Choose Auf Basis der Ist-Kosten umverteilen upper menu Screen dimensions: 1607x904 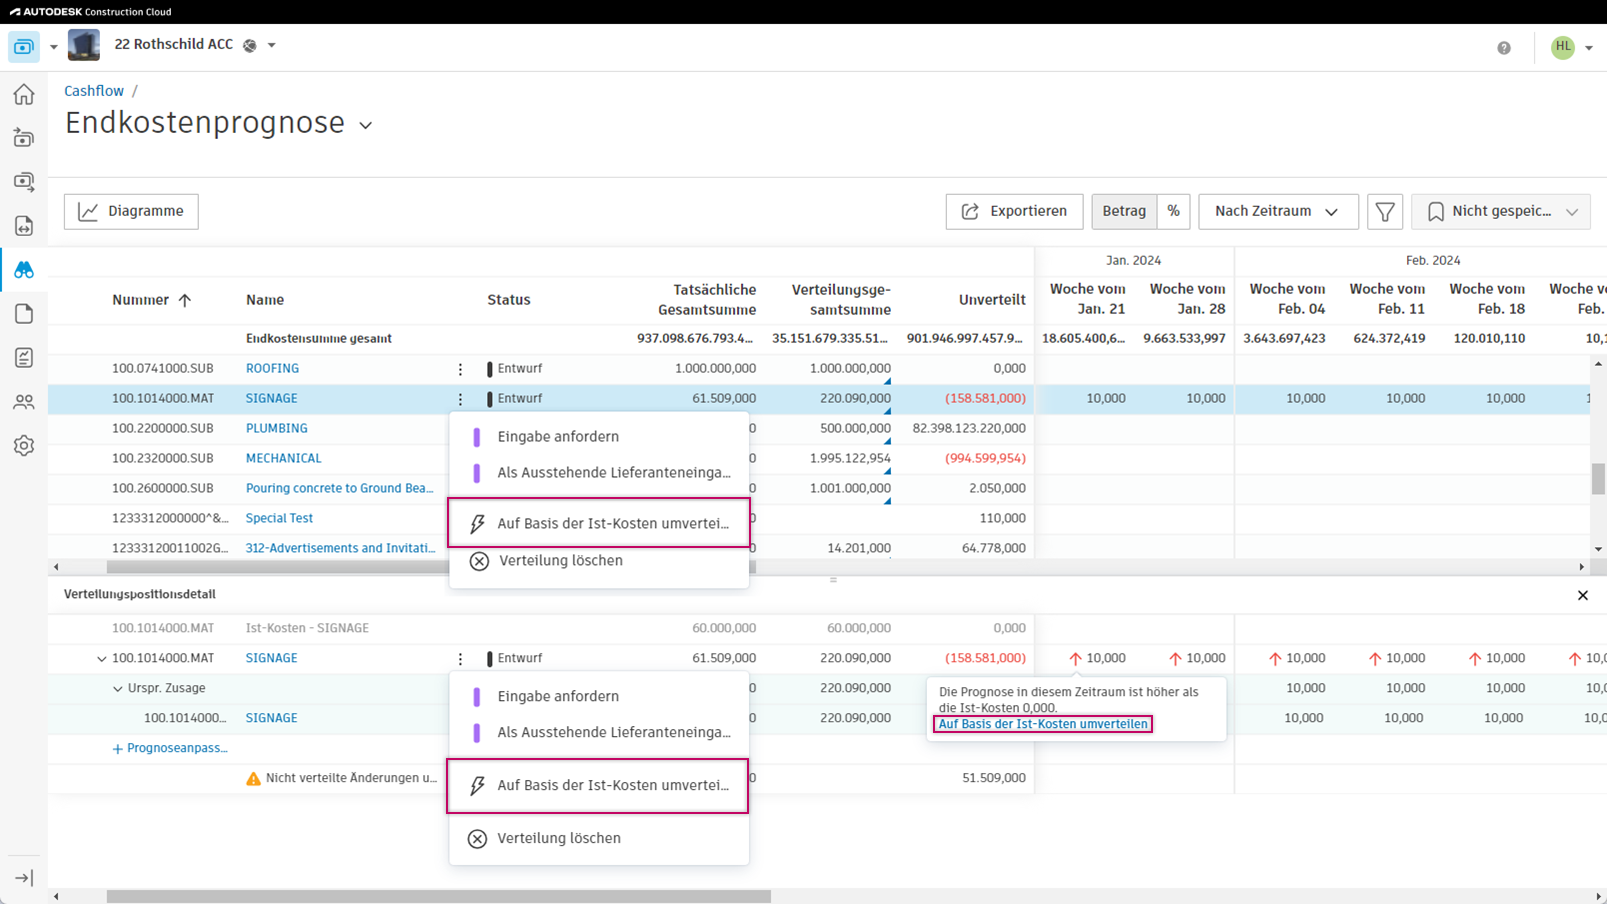599,523
